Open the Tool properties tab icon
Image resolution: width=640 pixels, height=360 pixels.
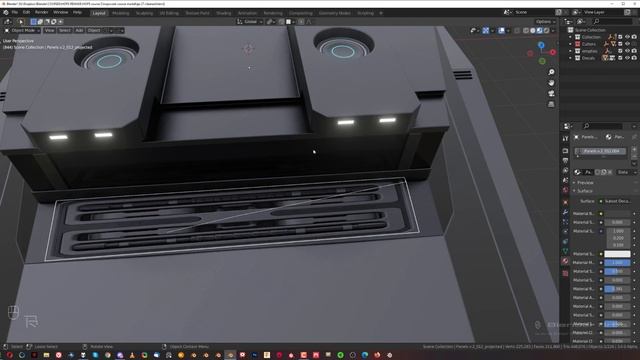[x=565, y=139]
